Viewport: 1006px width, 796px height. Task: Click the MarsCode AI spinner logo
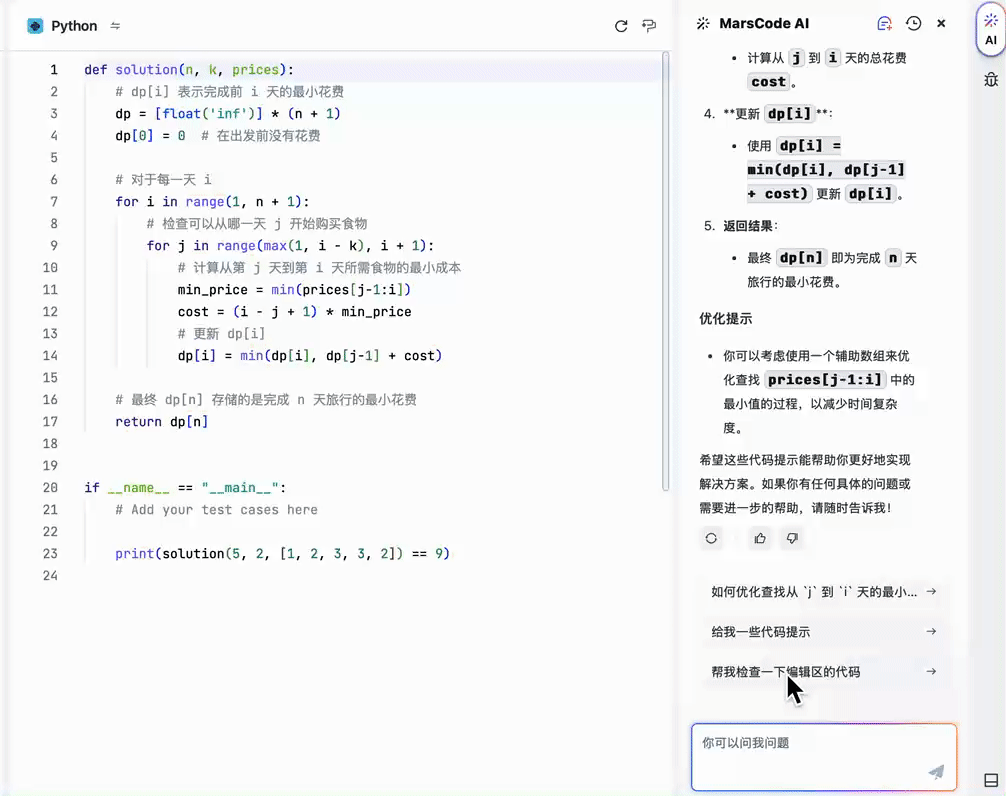point(702,23)
